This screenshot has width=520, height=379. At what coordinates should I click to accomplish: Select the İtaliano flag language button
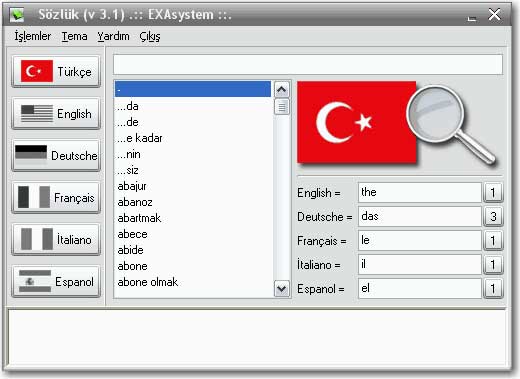(56, 239)
